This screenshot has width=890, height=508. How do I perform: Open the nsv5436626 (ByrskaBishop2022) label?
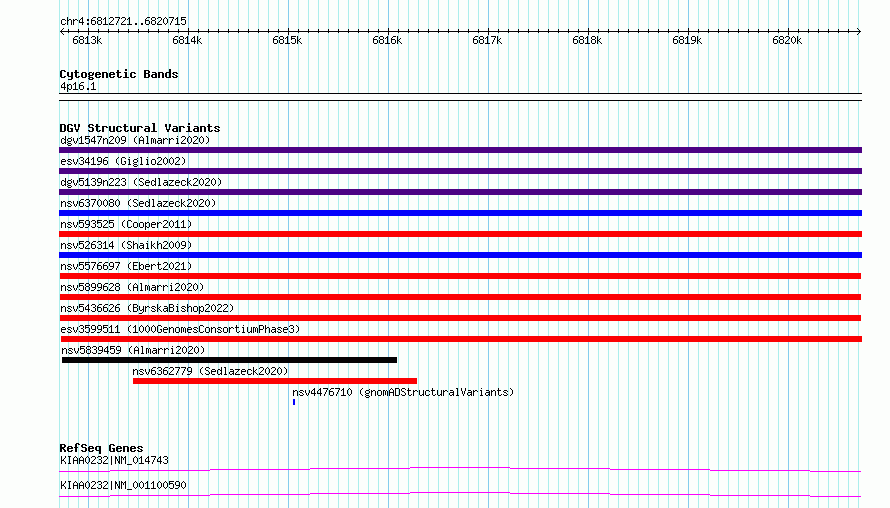point(147,308)
